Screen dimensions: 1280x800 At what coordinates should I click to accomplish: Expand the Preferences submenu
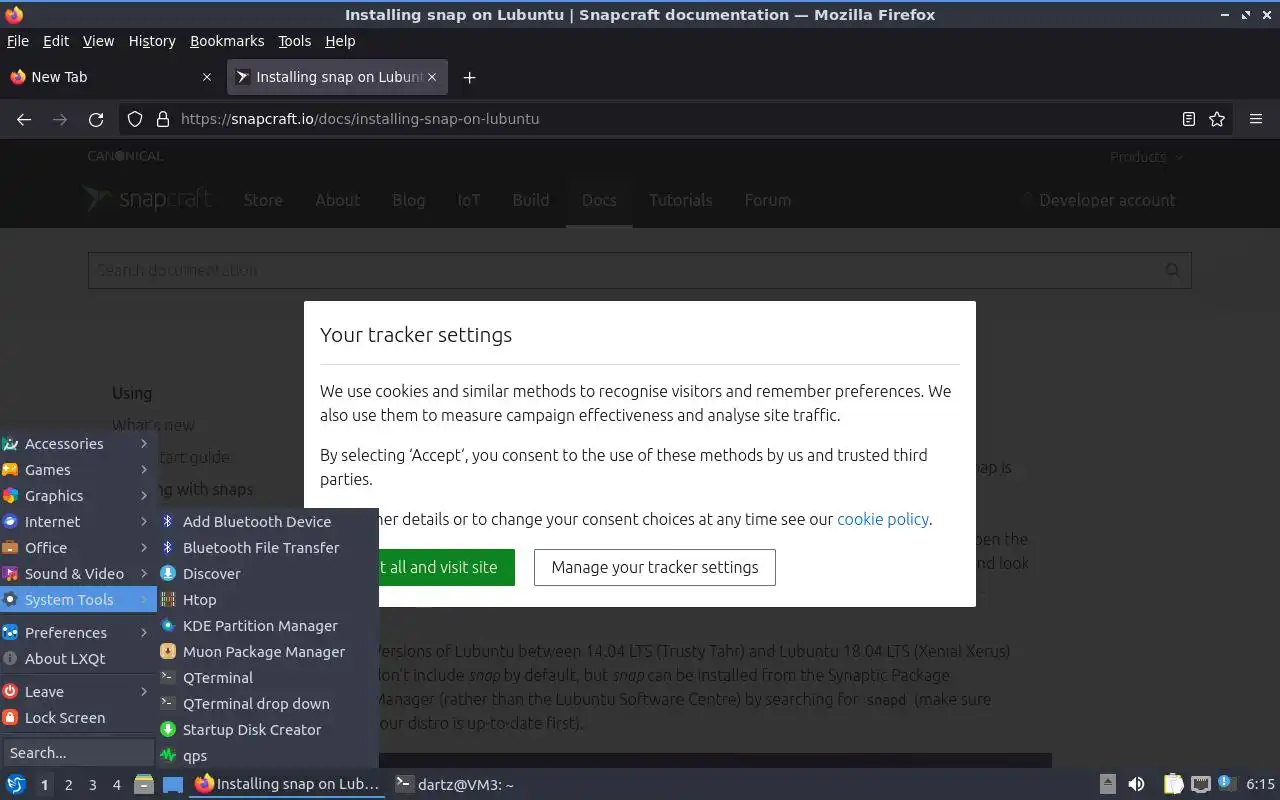pyautogui.click(x=78, y=632)
